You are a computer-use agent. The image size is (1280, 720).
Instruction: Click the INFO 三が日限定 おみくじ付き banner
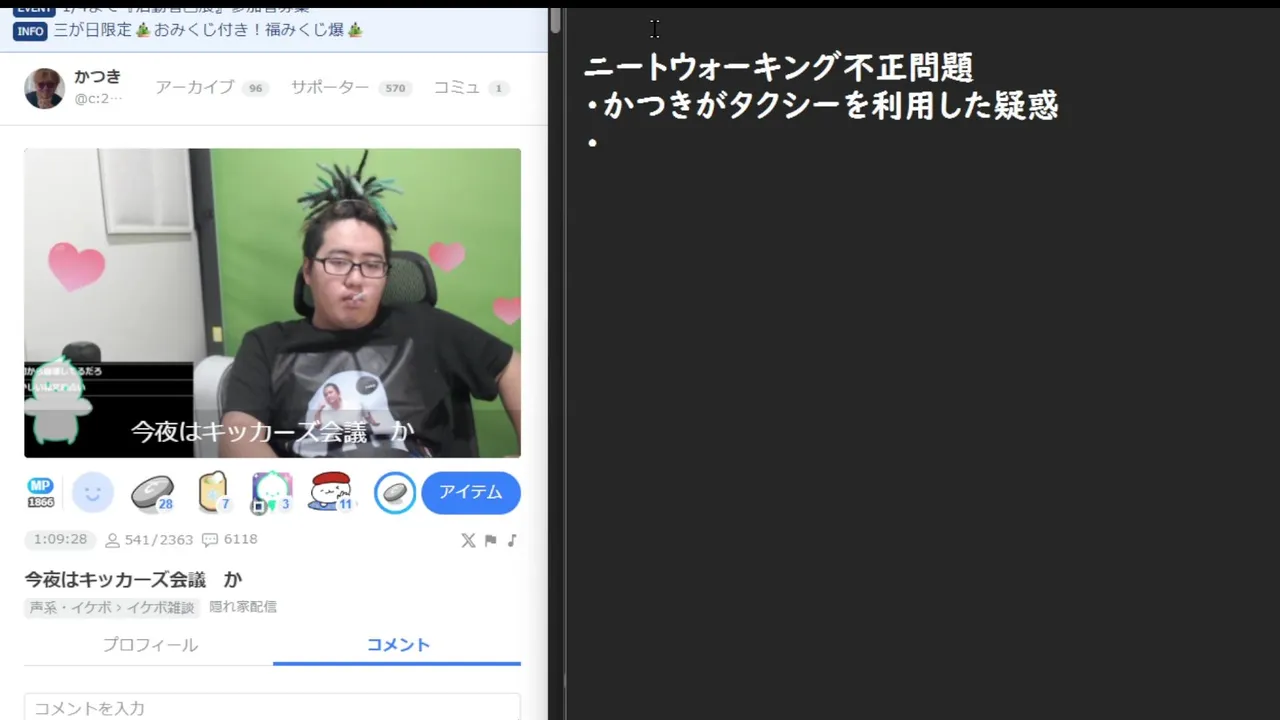(x=189, y=30)
